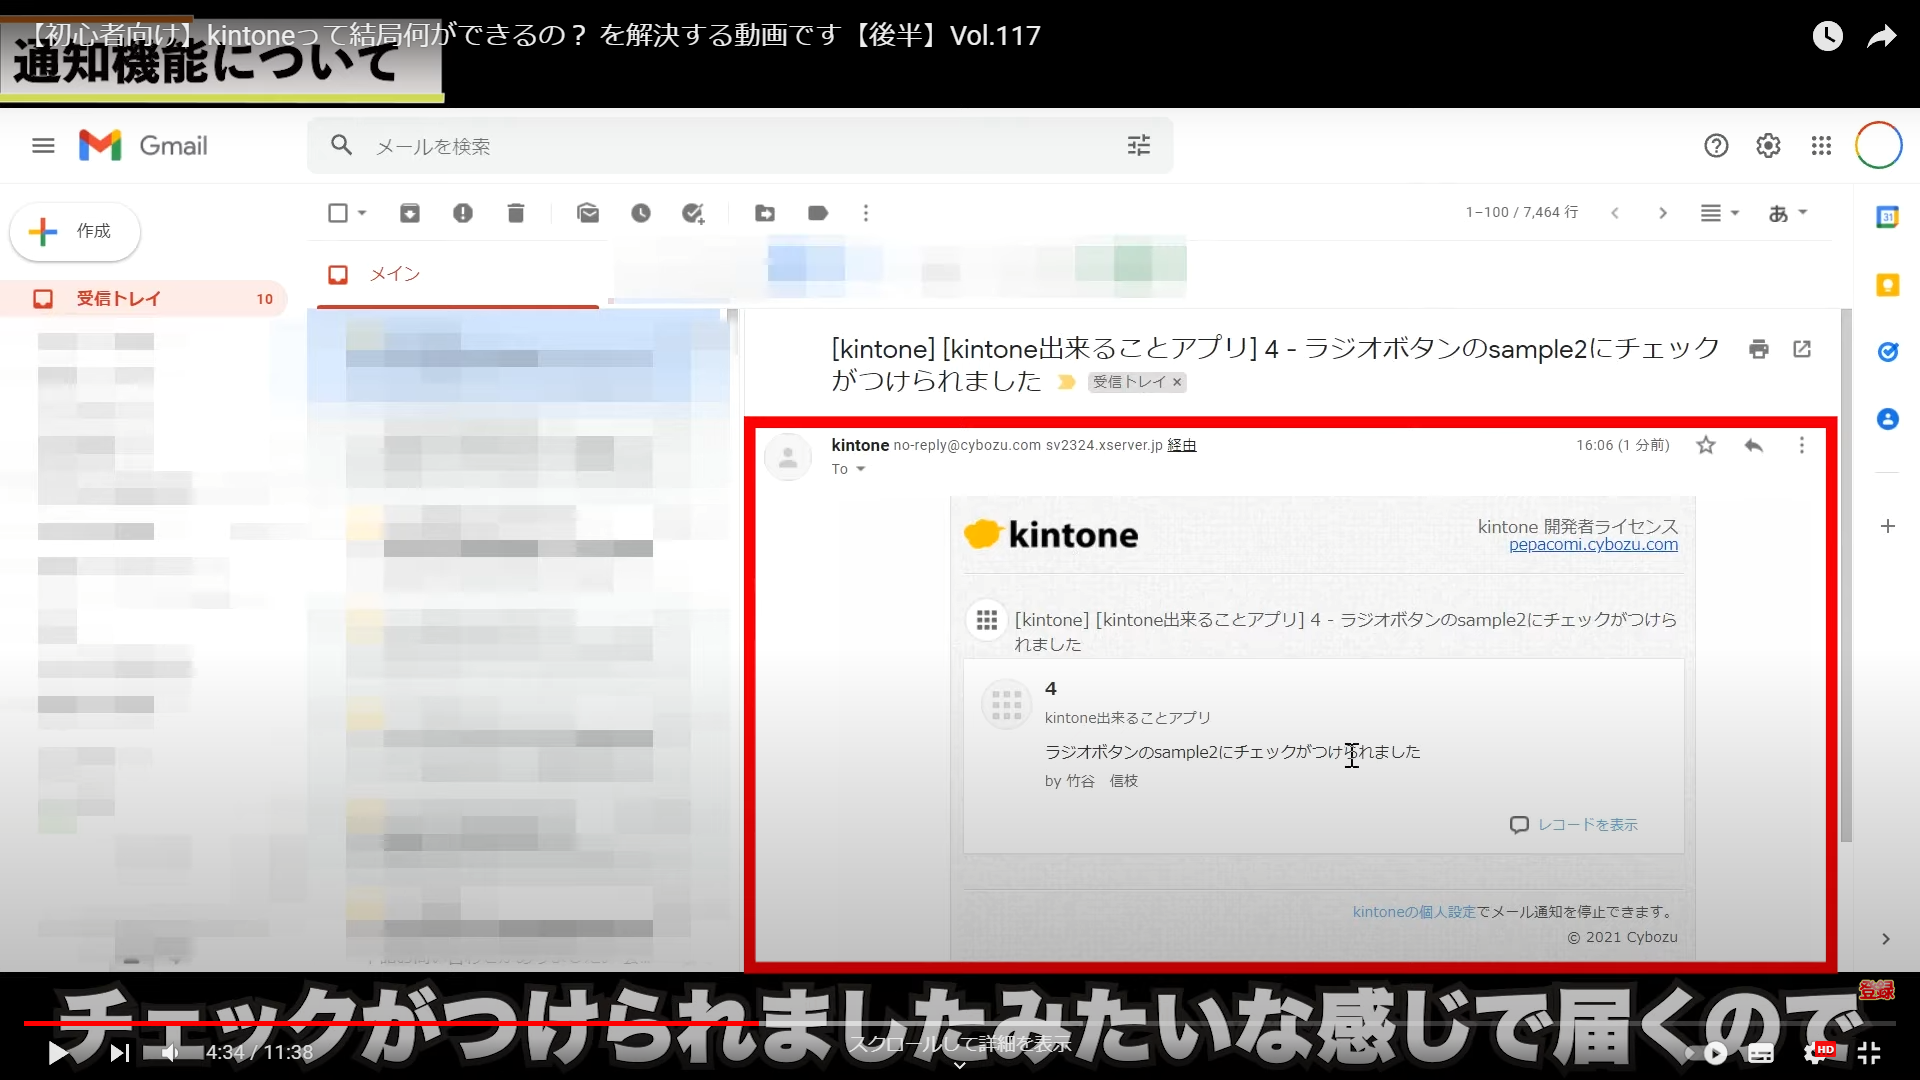This screenshot has height=1080, width=1920.
Task: Click the print email icon
Action: [1759, 349]
